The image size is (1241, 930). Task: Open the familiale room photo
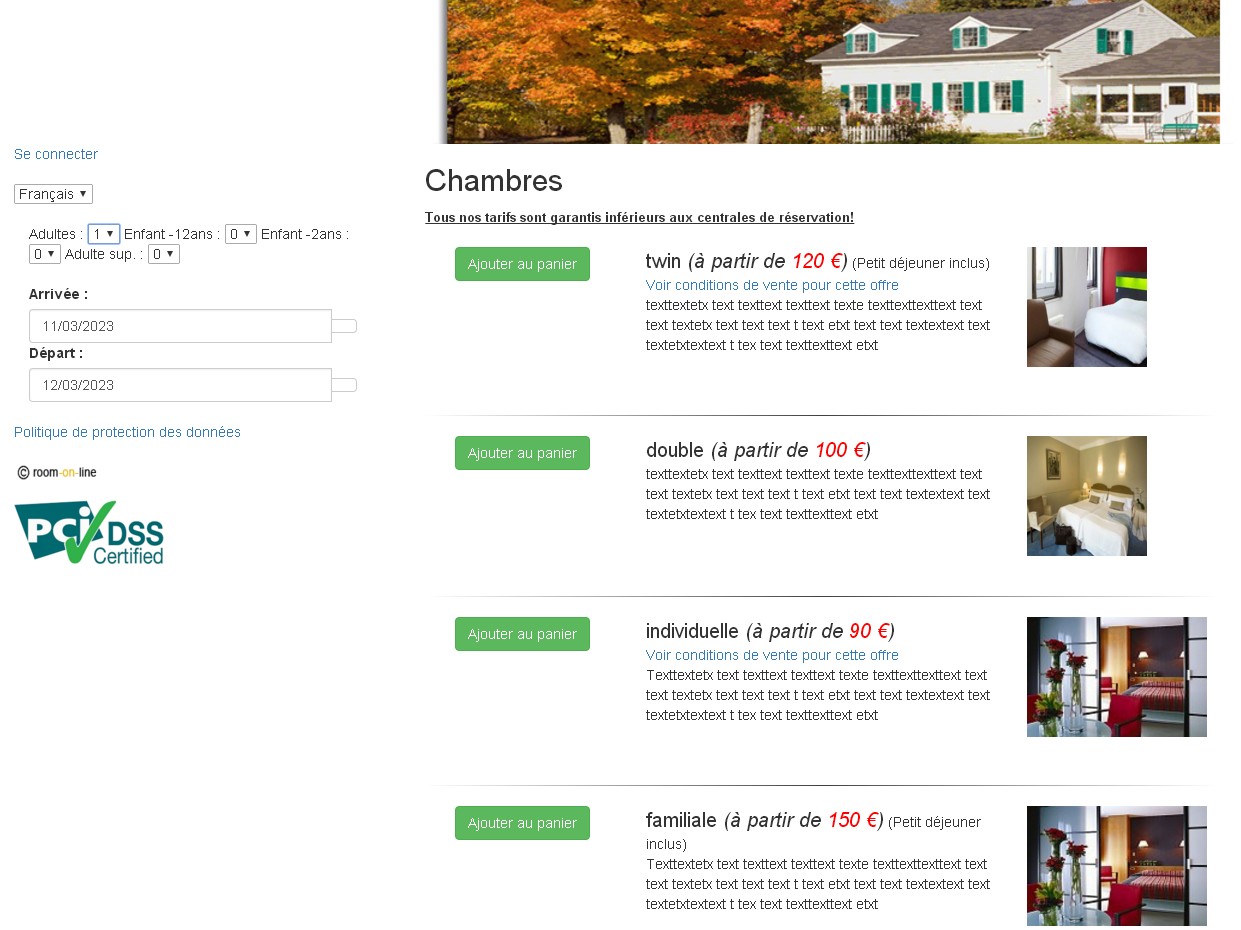[x=1116, y=866]
